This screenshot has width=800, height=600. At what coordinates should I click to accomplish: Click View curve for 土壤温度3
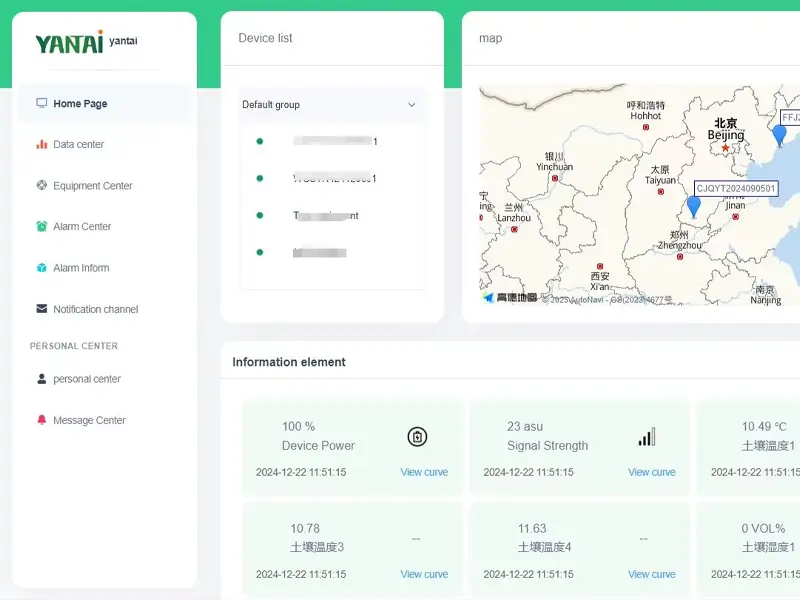click(424, 574)
